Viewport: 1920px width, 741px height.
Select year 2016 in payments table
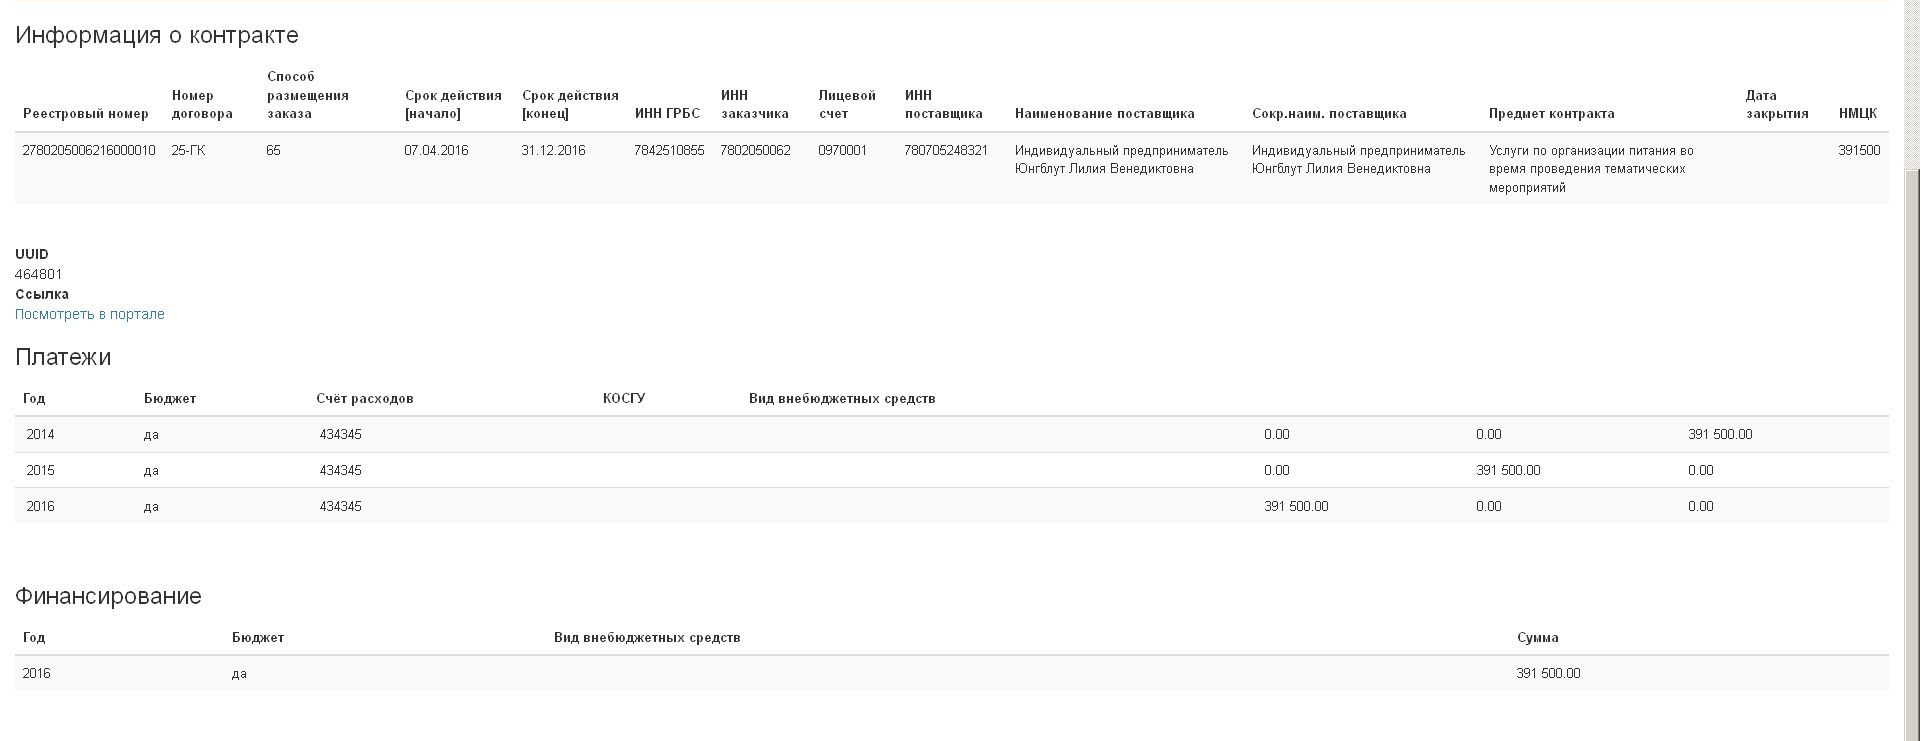40,506
